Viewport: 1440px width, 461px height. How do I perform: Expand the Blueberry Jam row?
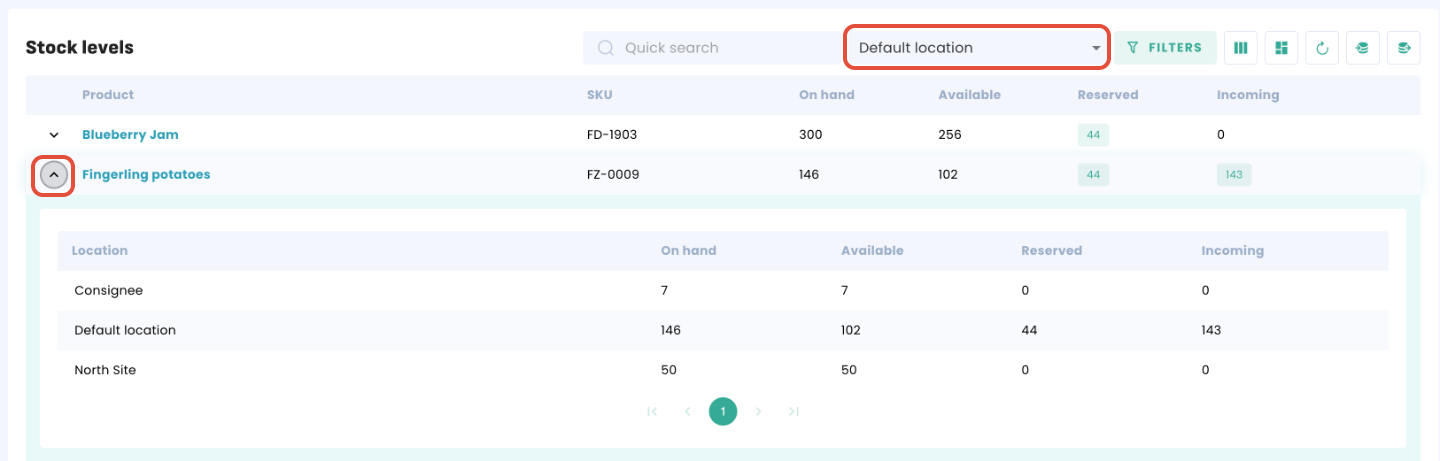pyautogui.click(x=54, y=134)
